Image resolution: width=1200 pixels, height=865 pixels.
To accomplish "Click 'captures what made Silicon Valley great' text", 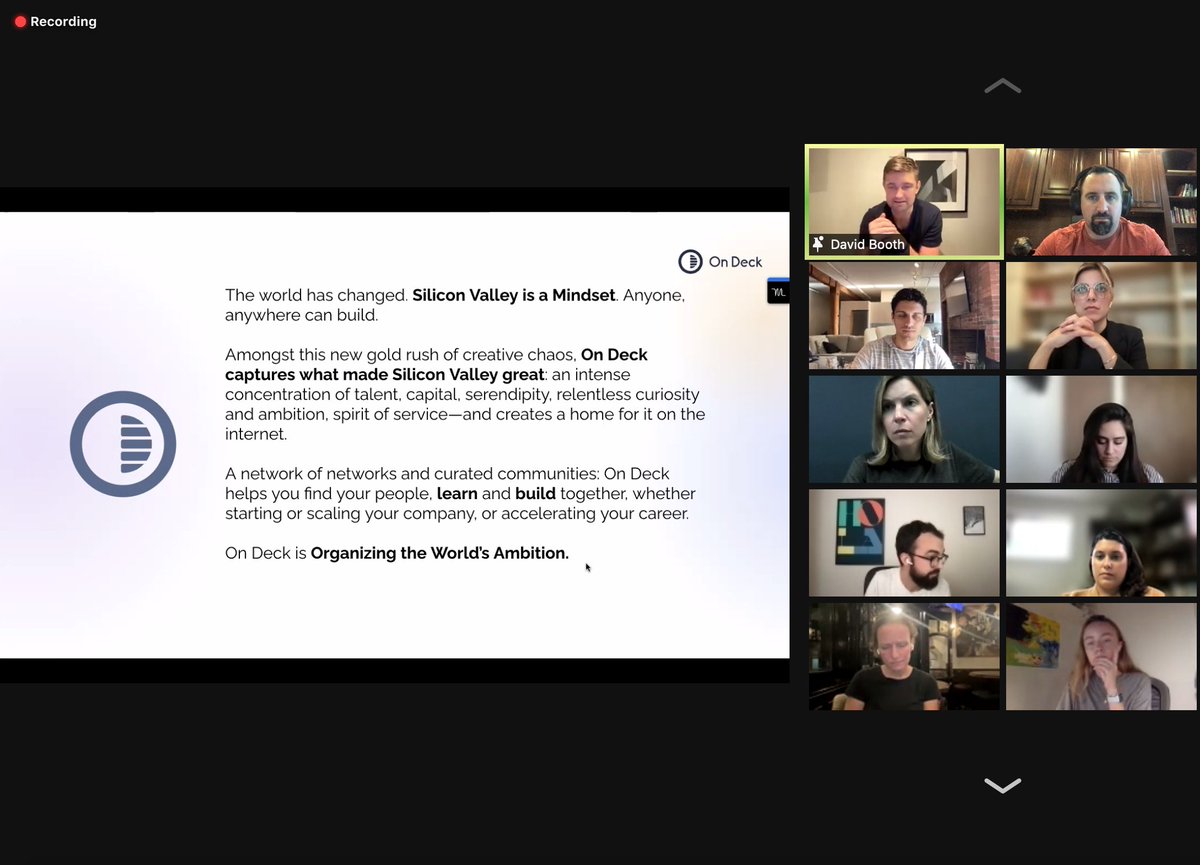I will click(x=384, y=375).
